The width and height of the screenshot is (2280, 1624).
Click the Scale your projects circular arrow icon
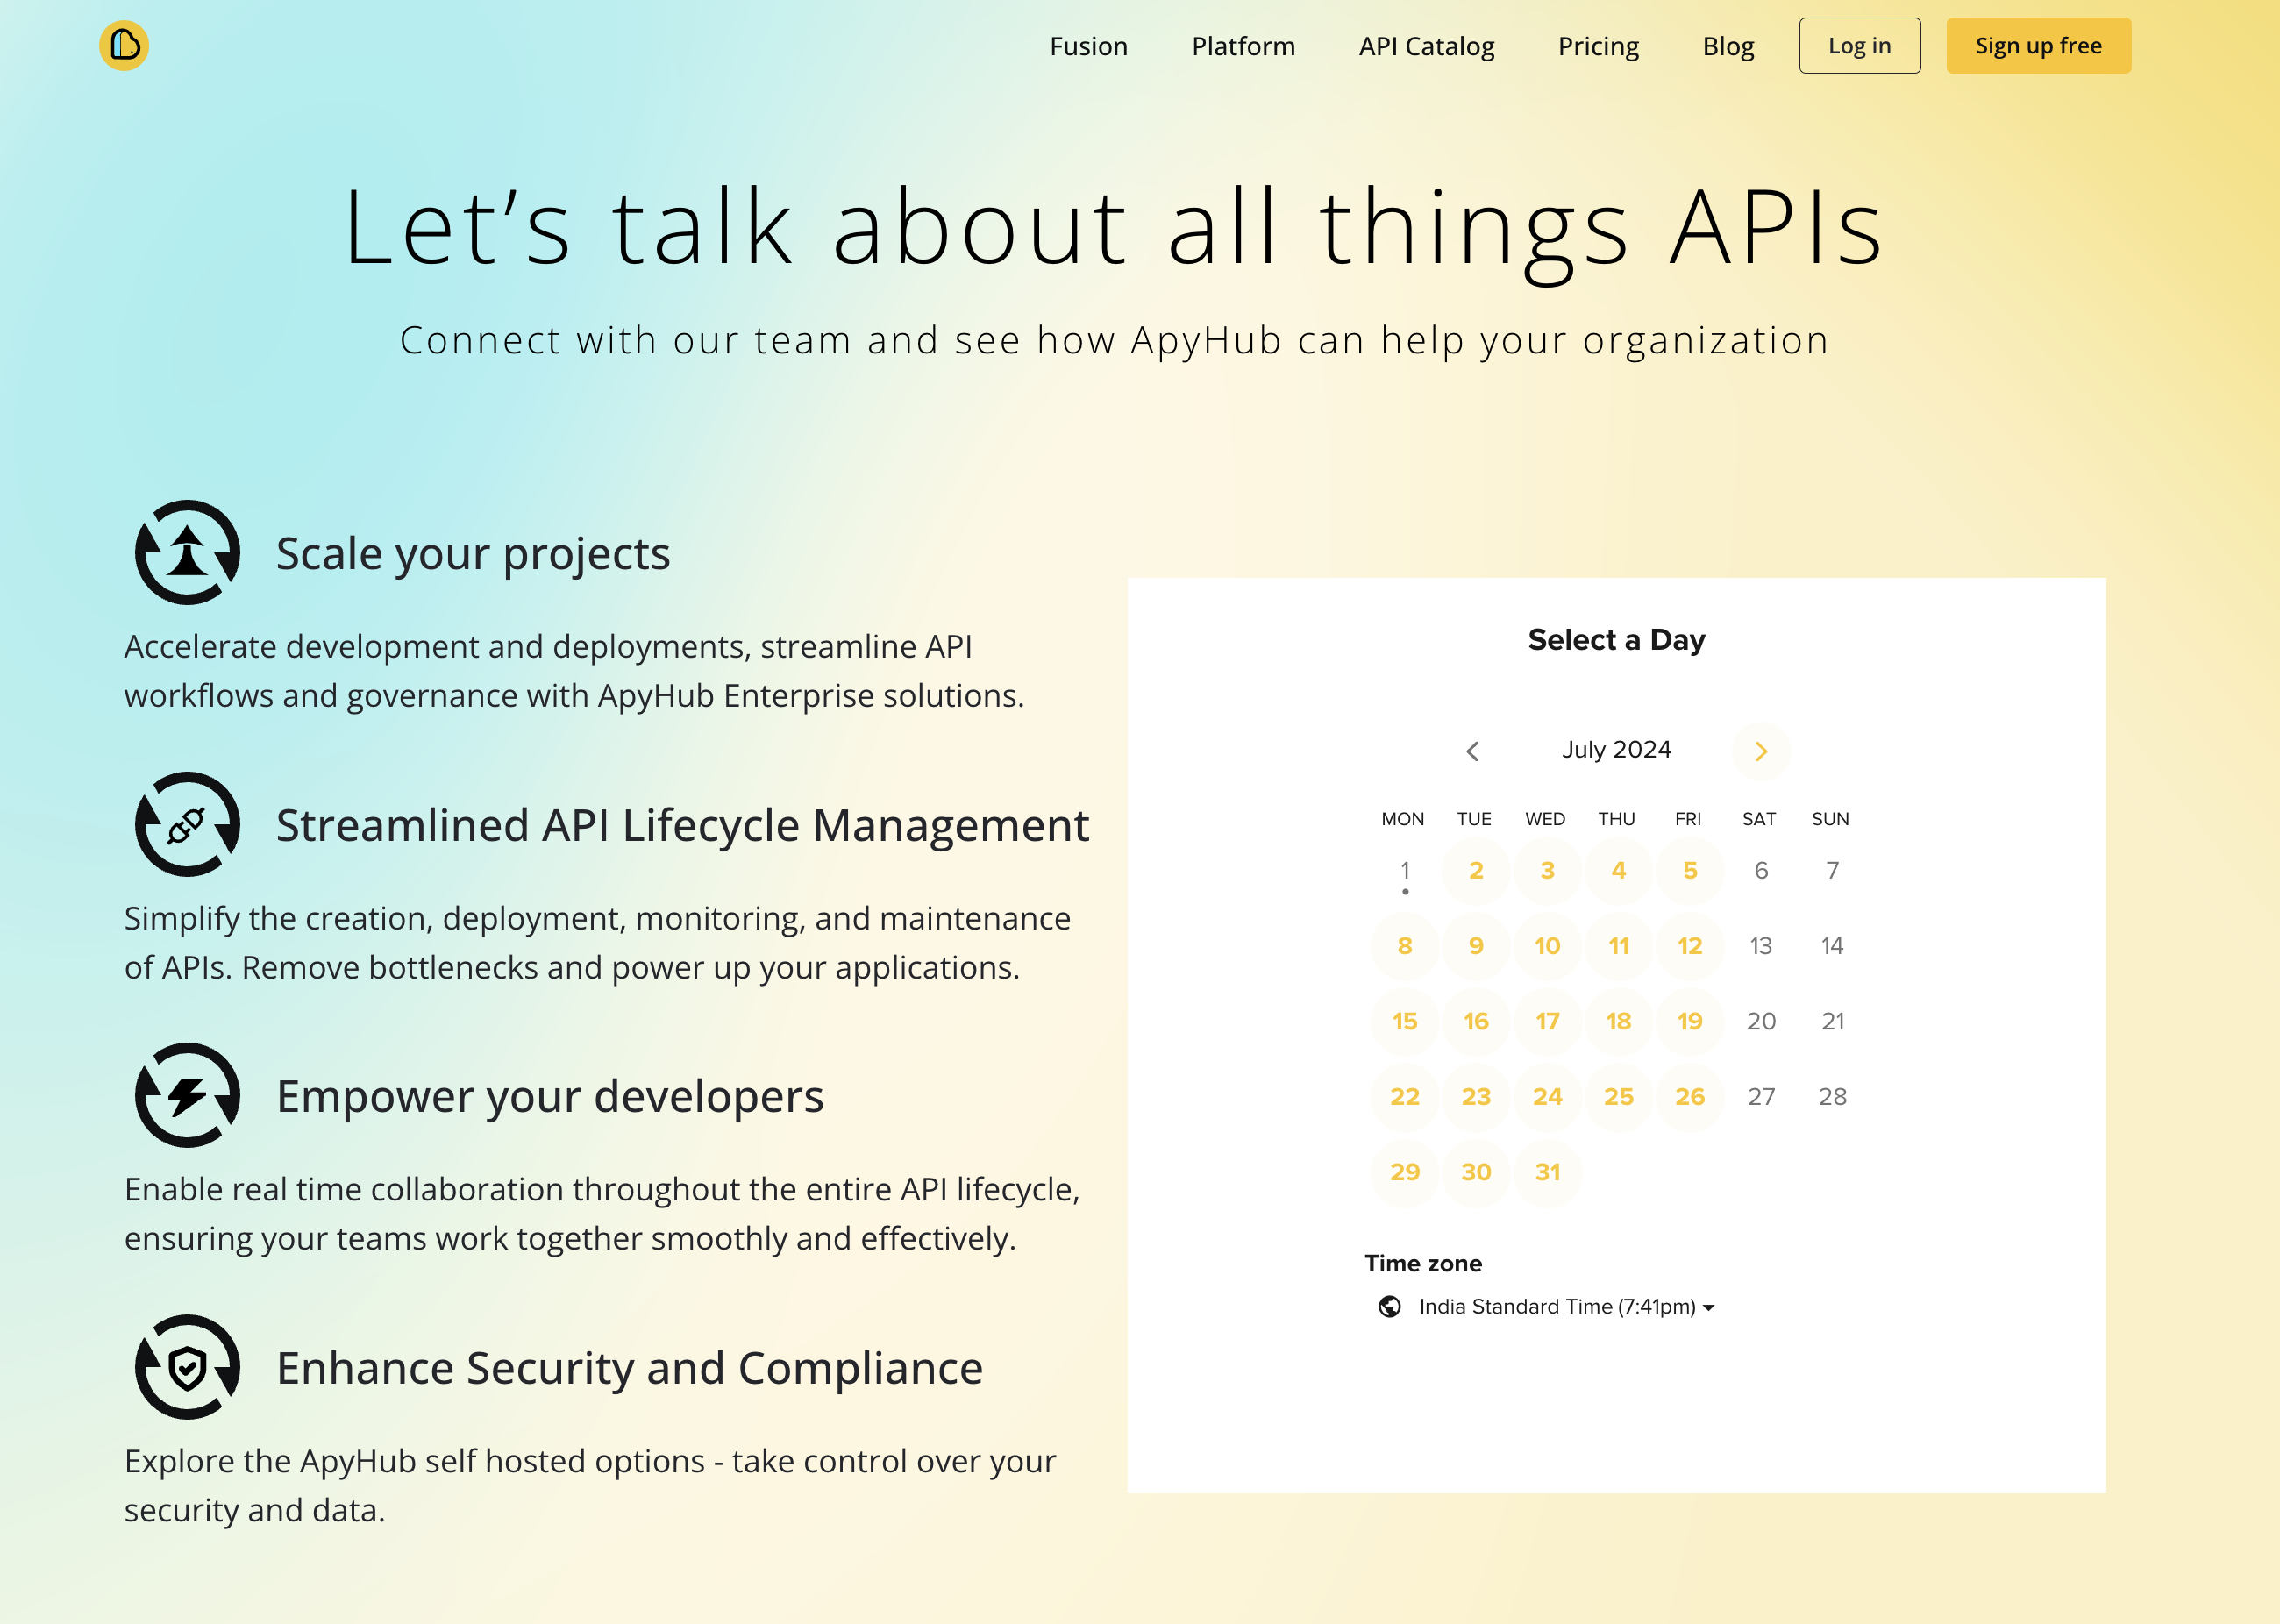tap(186, 553)
